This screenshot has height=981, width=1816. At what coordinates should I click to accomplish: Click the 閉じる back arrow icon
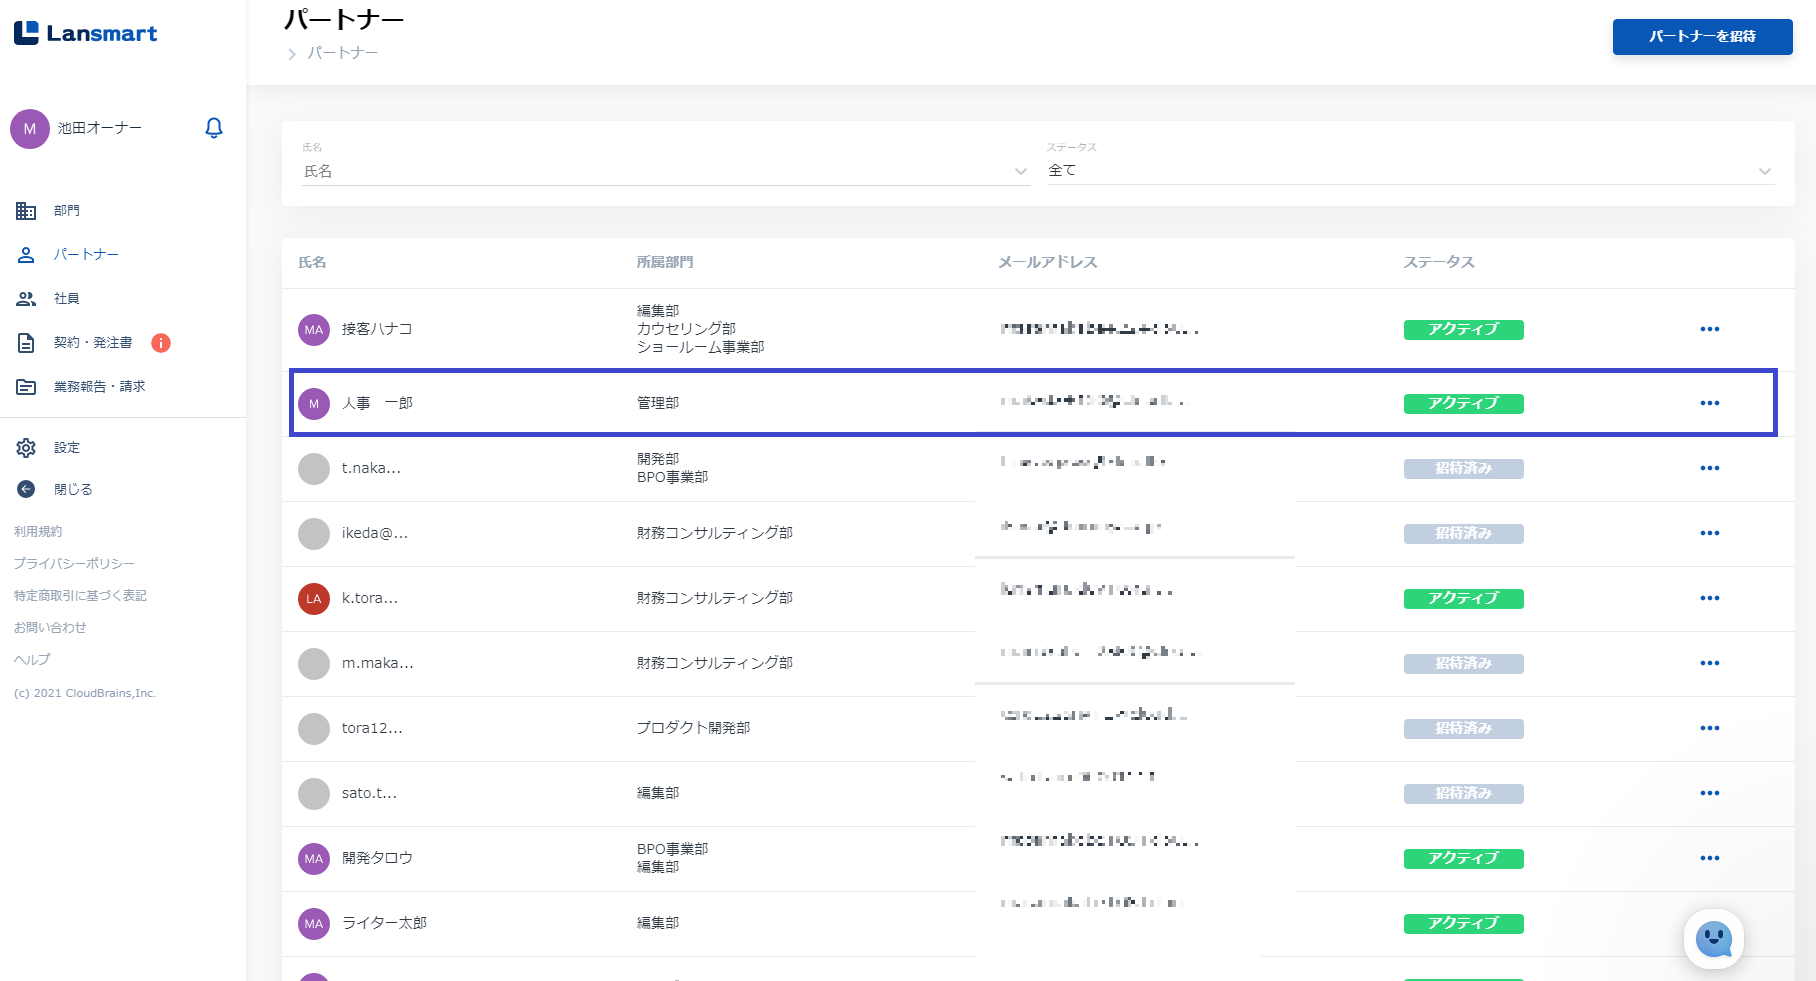pyautogui.click(x=26, y=489)
